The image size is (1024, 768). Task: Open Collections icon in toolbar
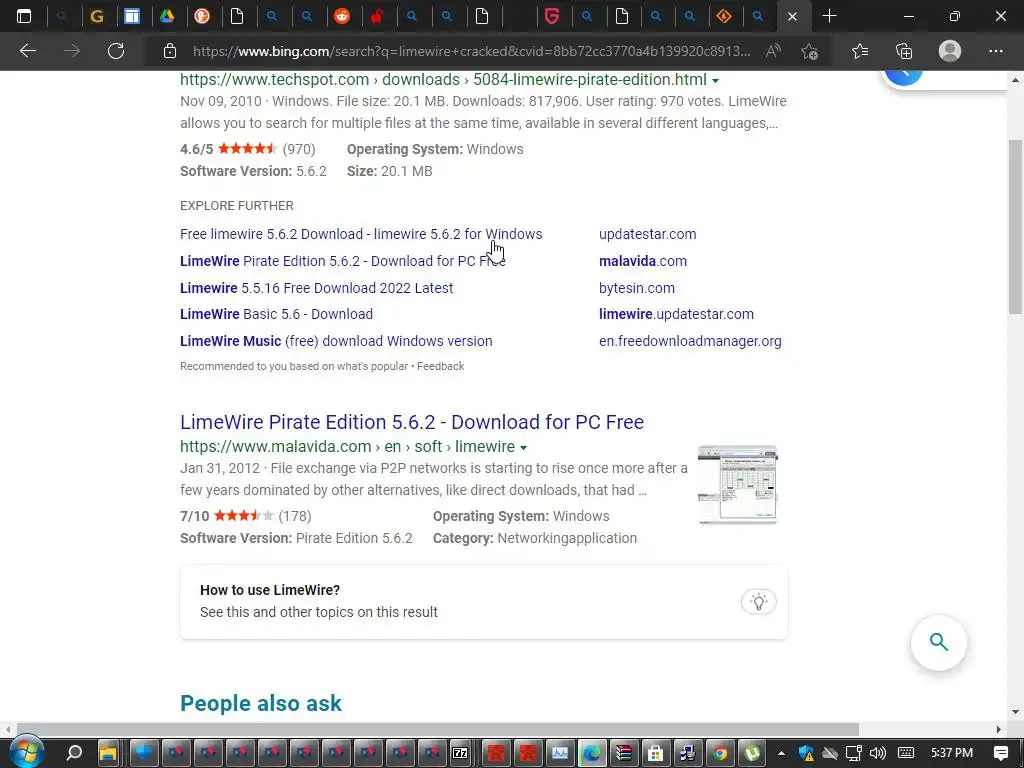point(904,51)
